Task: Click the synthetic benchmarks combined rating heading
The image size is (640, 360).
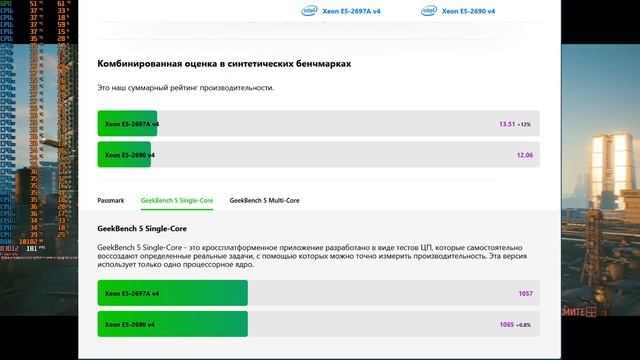Action: point(224,64)
